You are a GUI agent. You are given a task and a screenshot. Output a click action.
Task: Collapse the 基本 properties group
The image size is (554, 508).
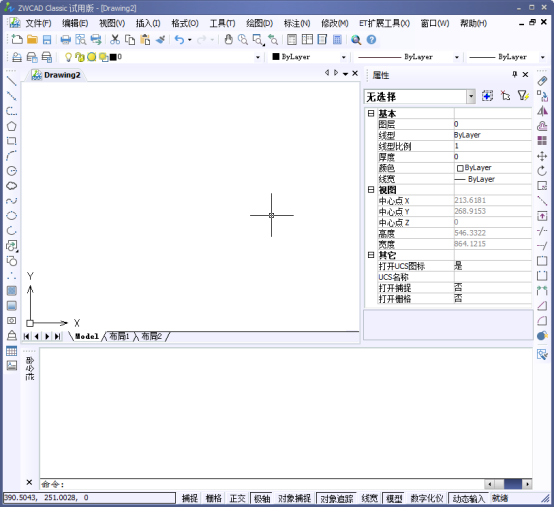pyautogui.click(x=371, y=113)
